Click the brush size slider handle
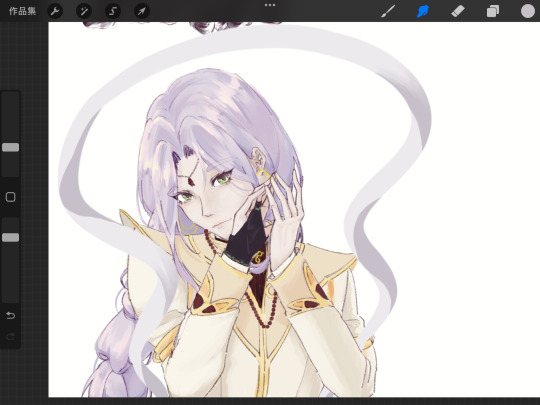The image size is (540, 405). tap(11, 147)
